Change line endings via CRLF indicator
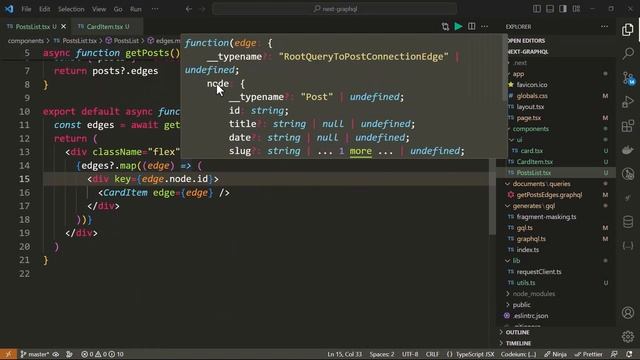Viewport: 640px width, 360px height. [x=432, y=354]
